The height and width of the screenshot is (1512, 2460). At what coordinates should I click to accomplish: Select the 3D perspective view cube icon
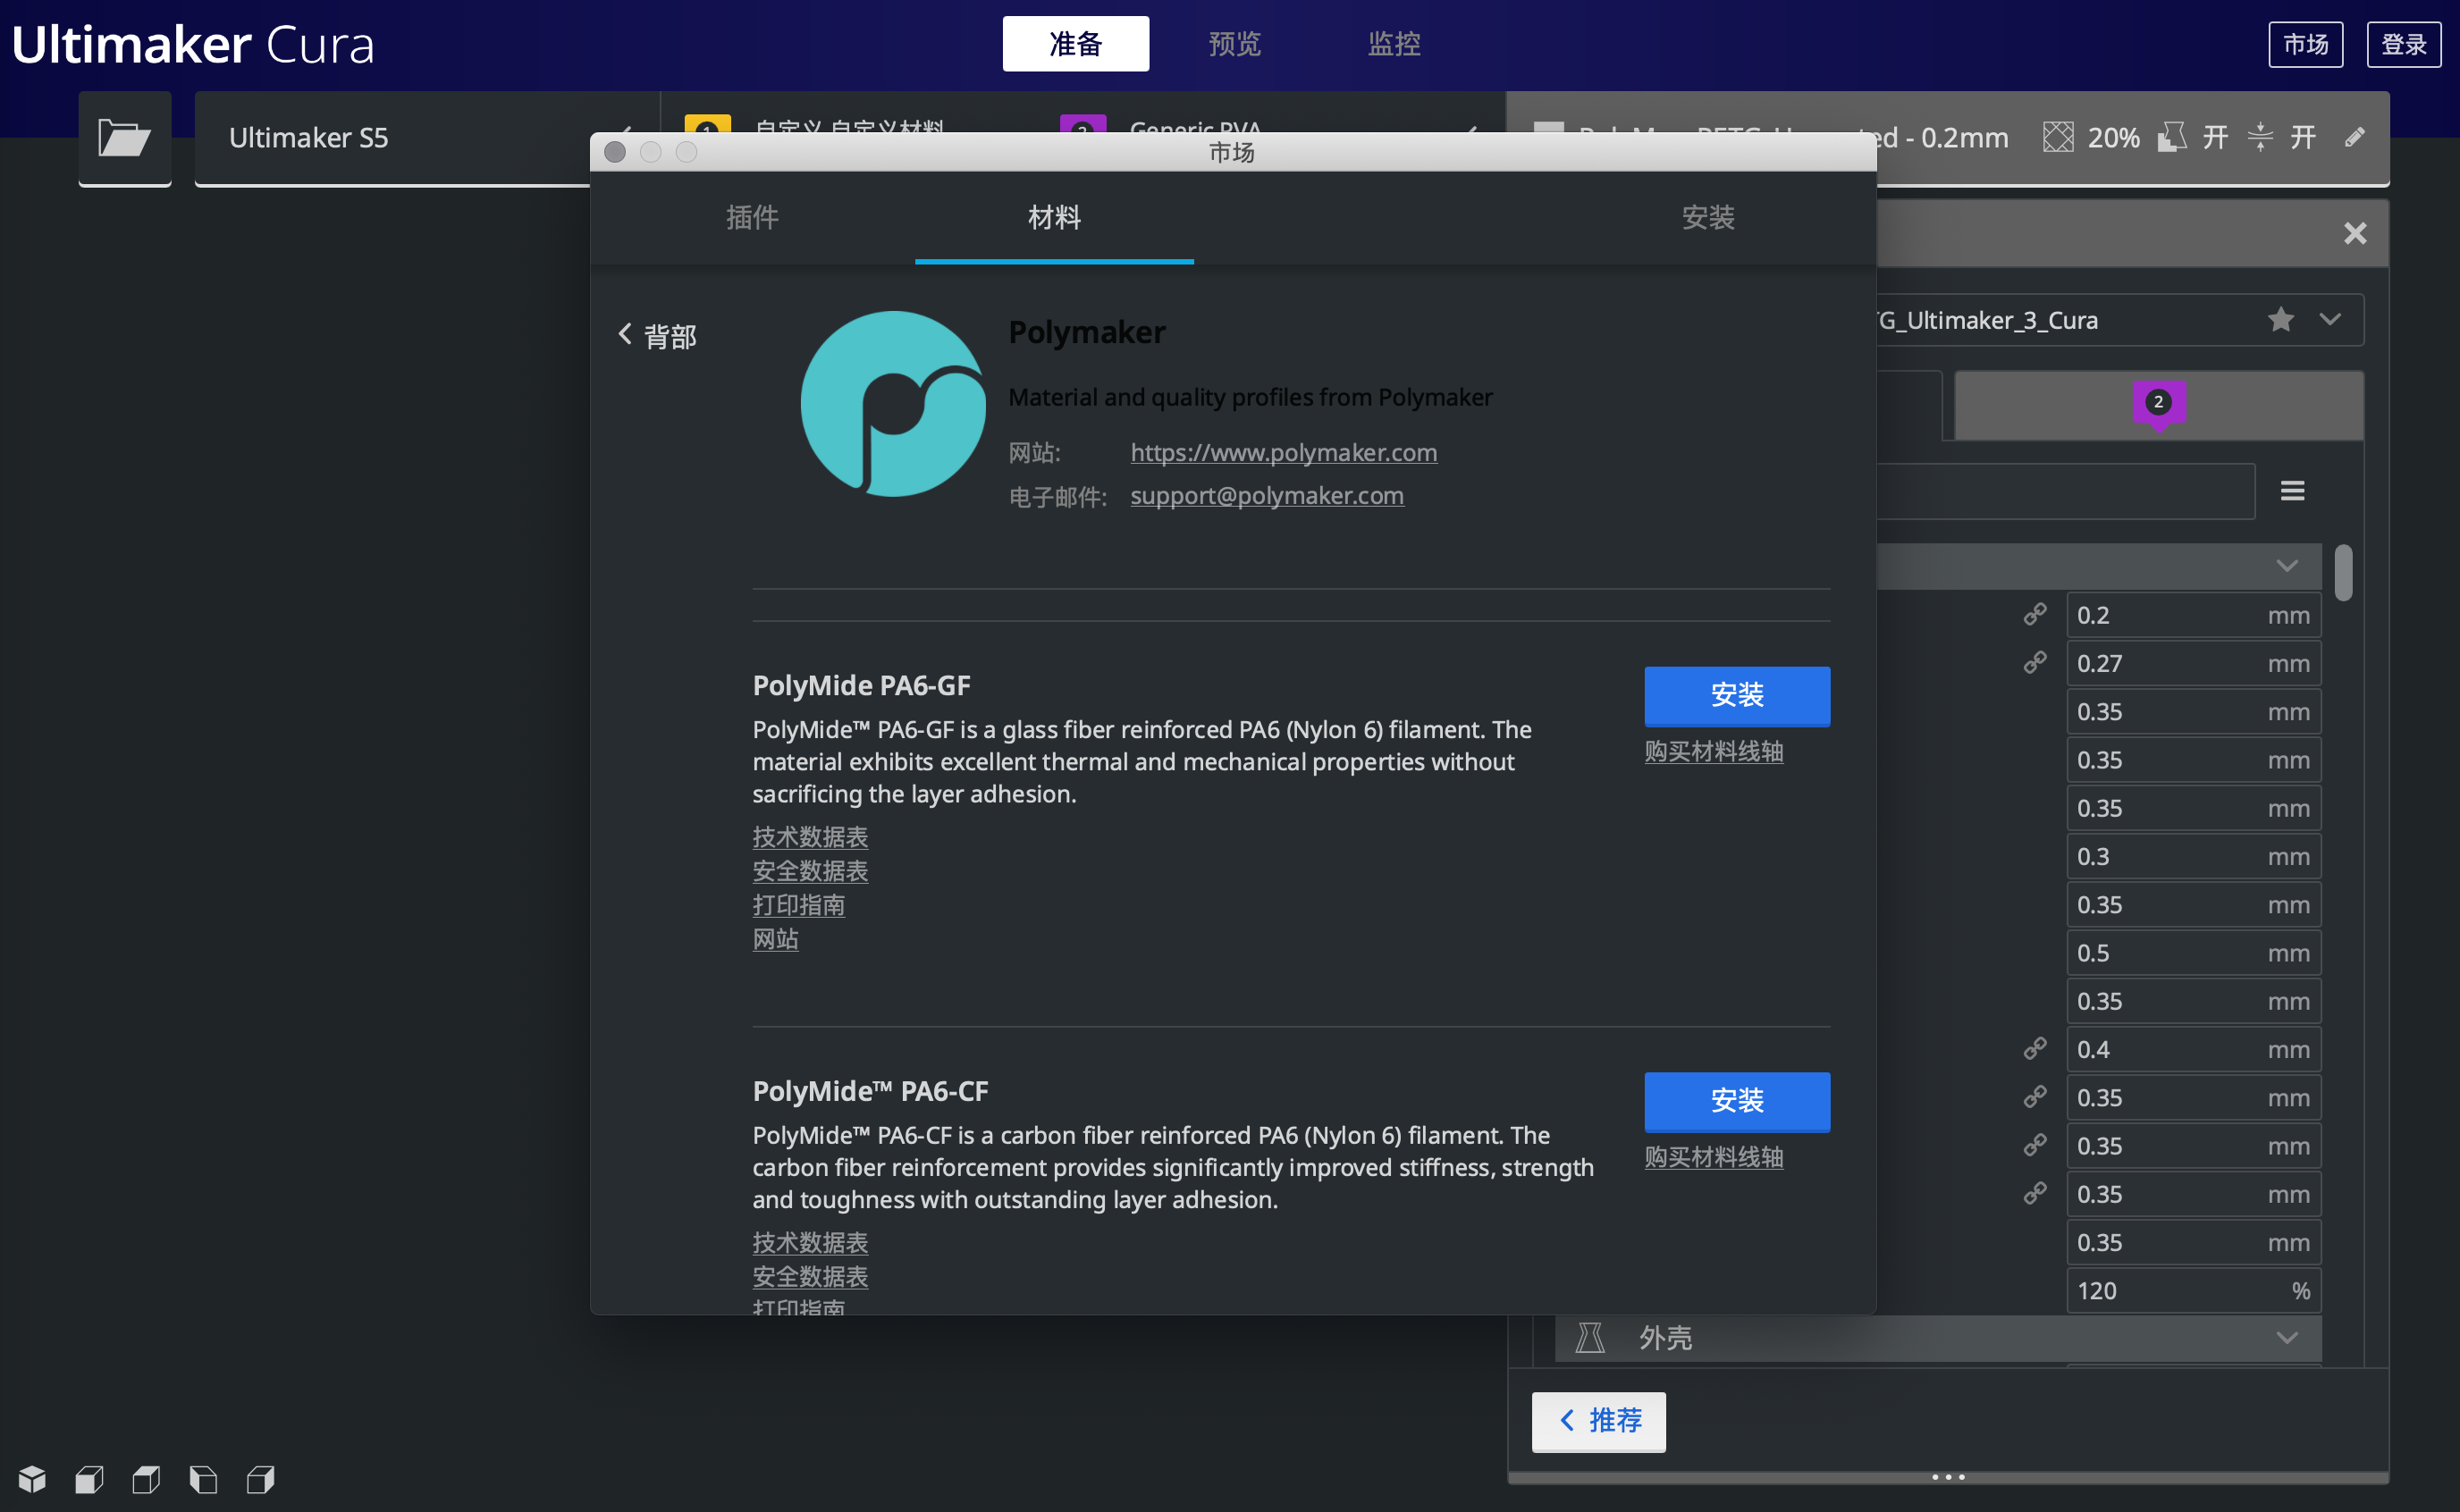(x=32, y=1478)
